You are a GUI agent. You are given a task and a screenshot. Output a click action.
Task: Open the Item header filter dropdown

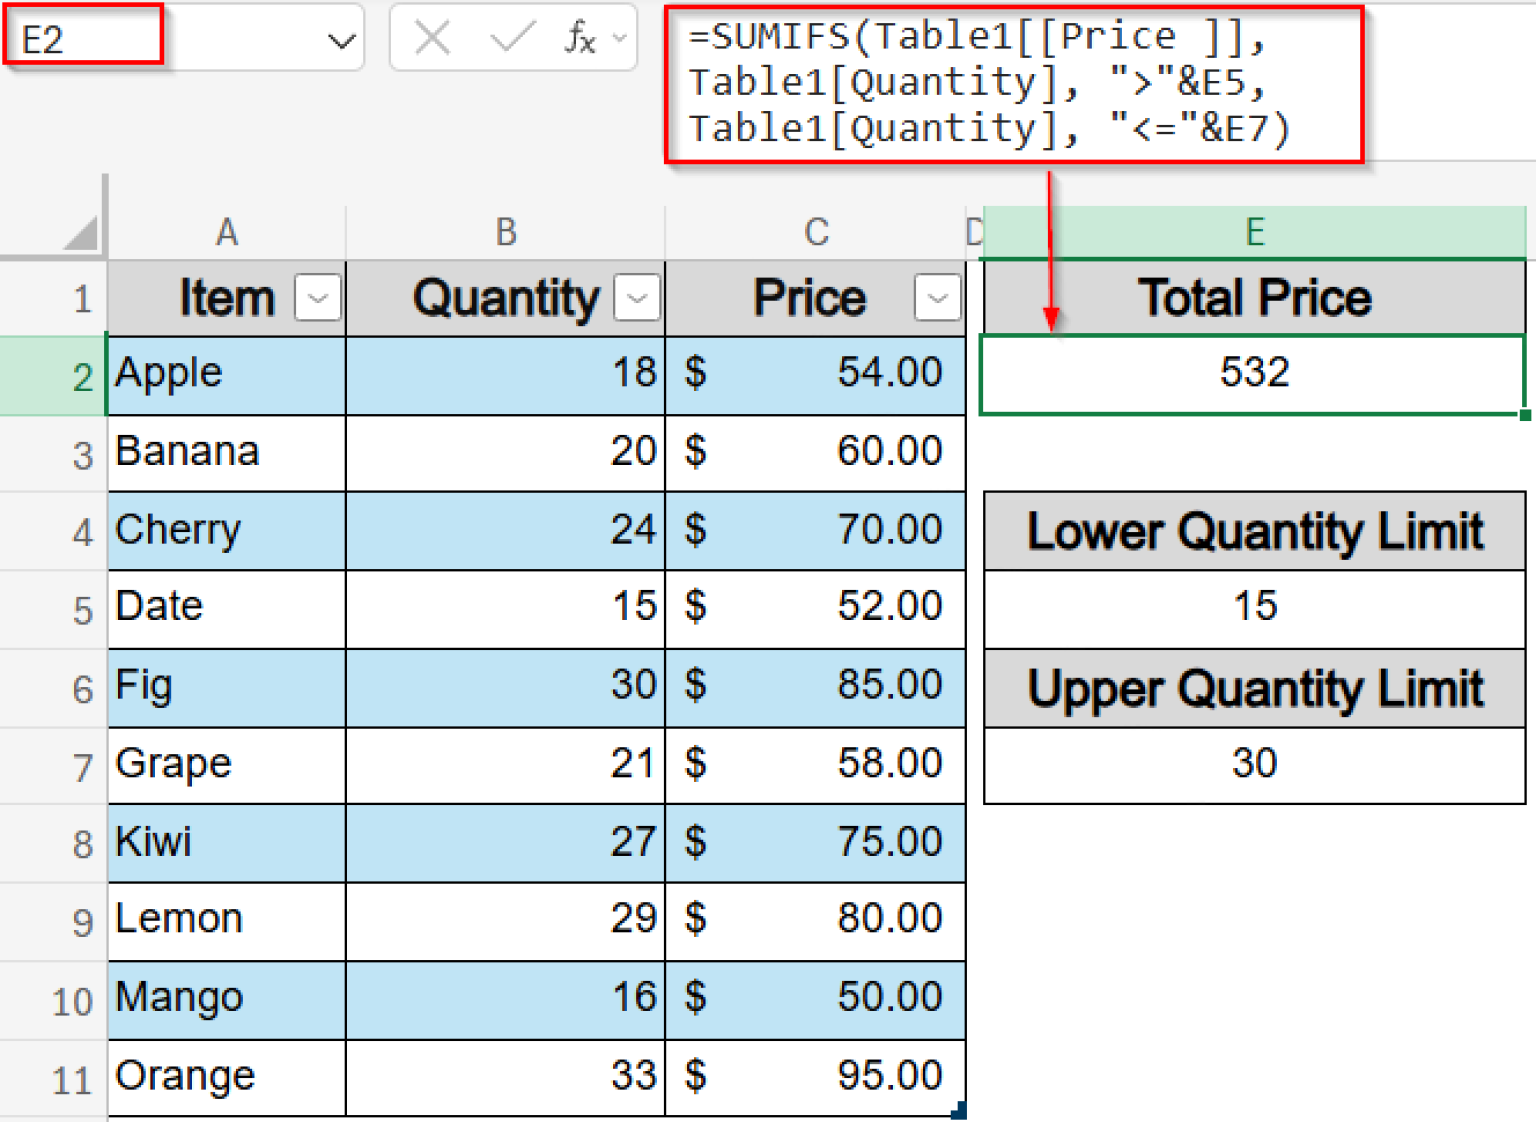[317, 297]
